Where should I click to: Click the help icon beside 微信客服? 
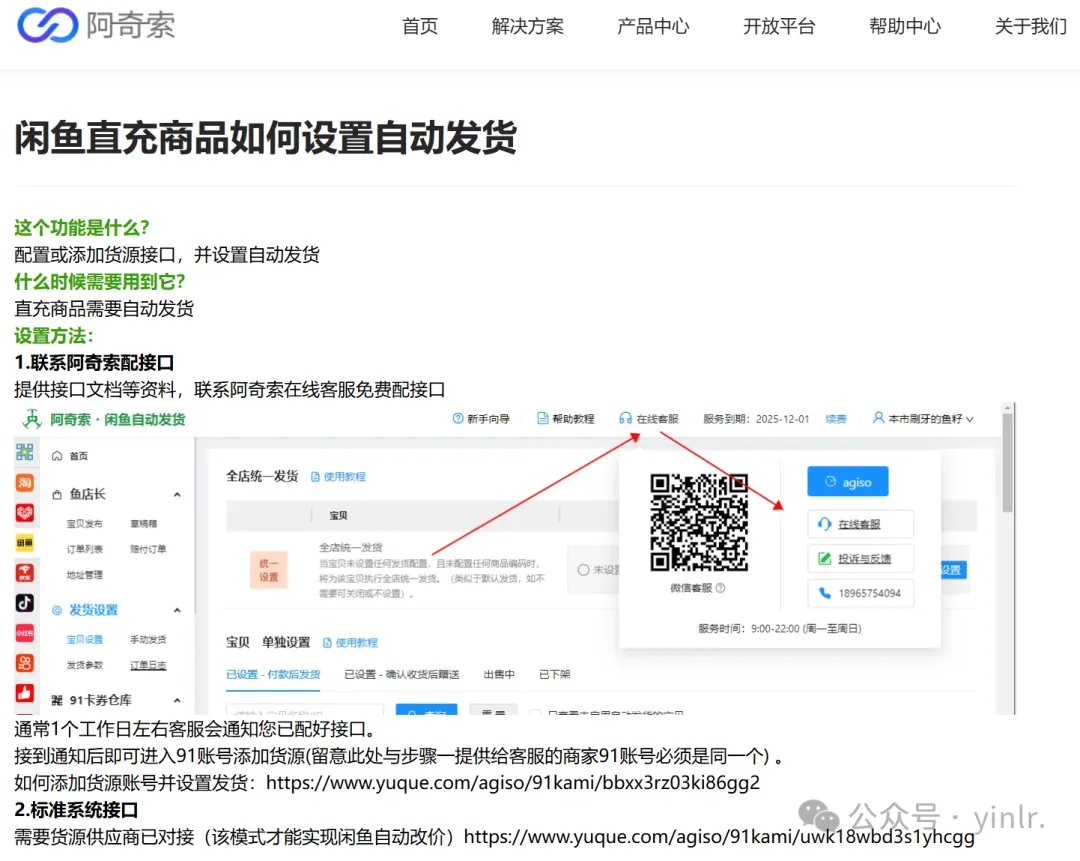click(x=720, y=588)
